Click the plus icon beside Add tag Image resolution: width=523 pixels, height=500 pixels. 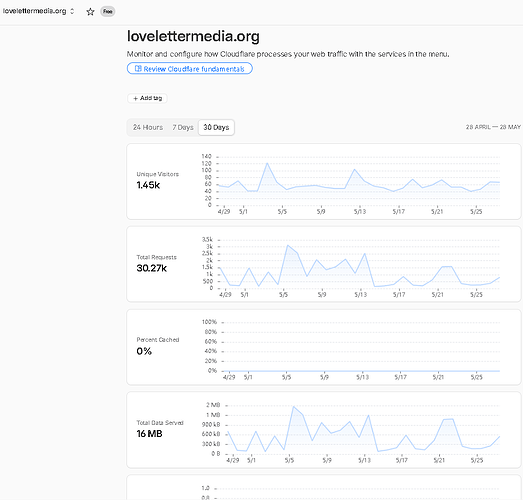[x=135, y=98]
